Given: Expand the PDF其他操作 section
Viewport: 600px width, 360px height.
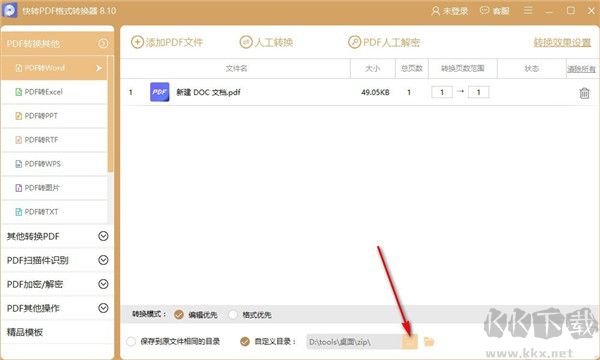Looking at the screenshot, I should 103,308.
